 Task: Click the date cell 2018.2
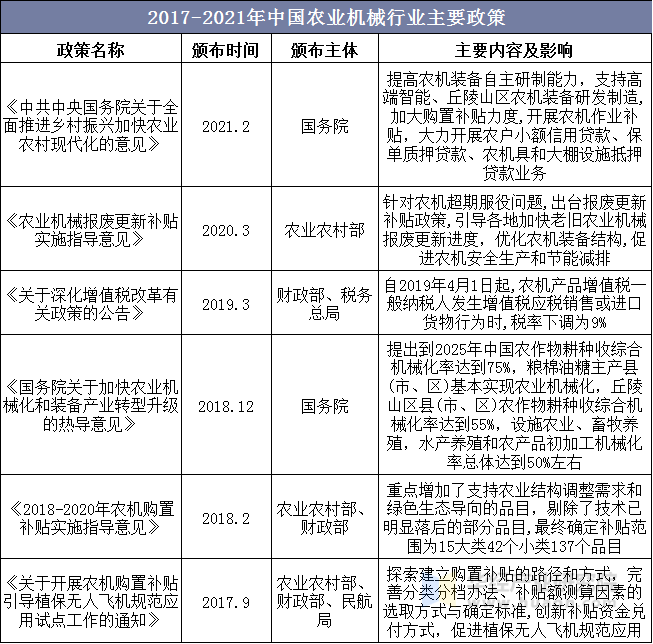[226, 519]
